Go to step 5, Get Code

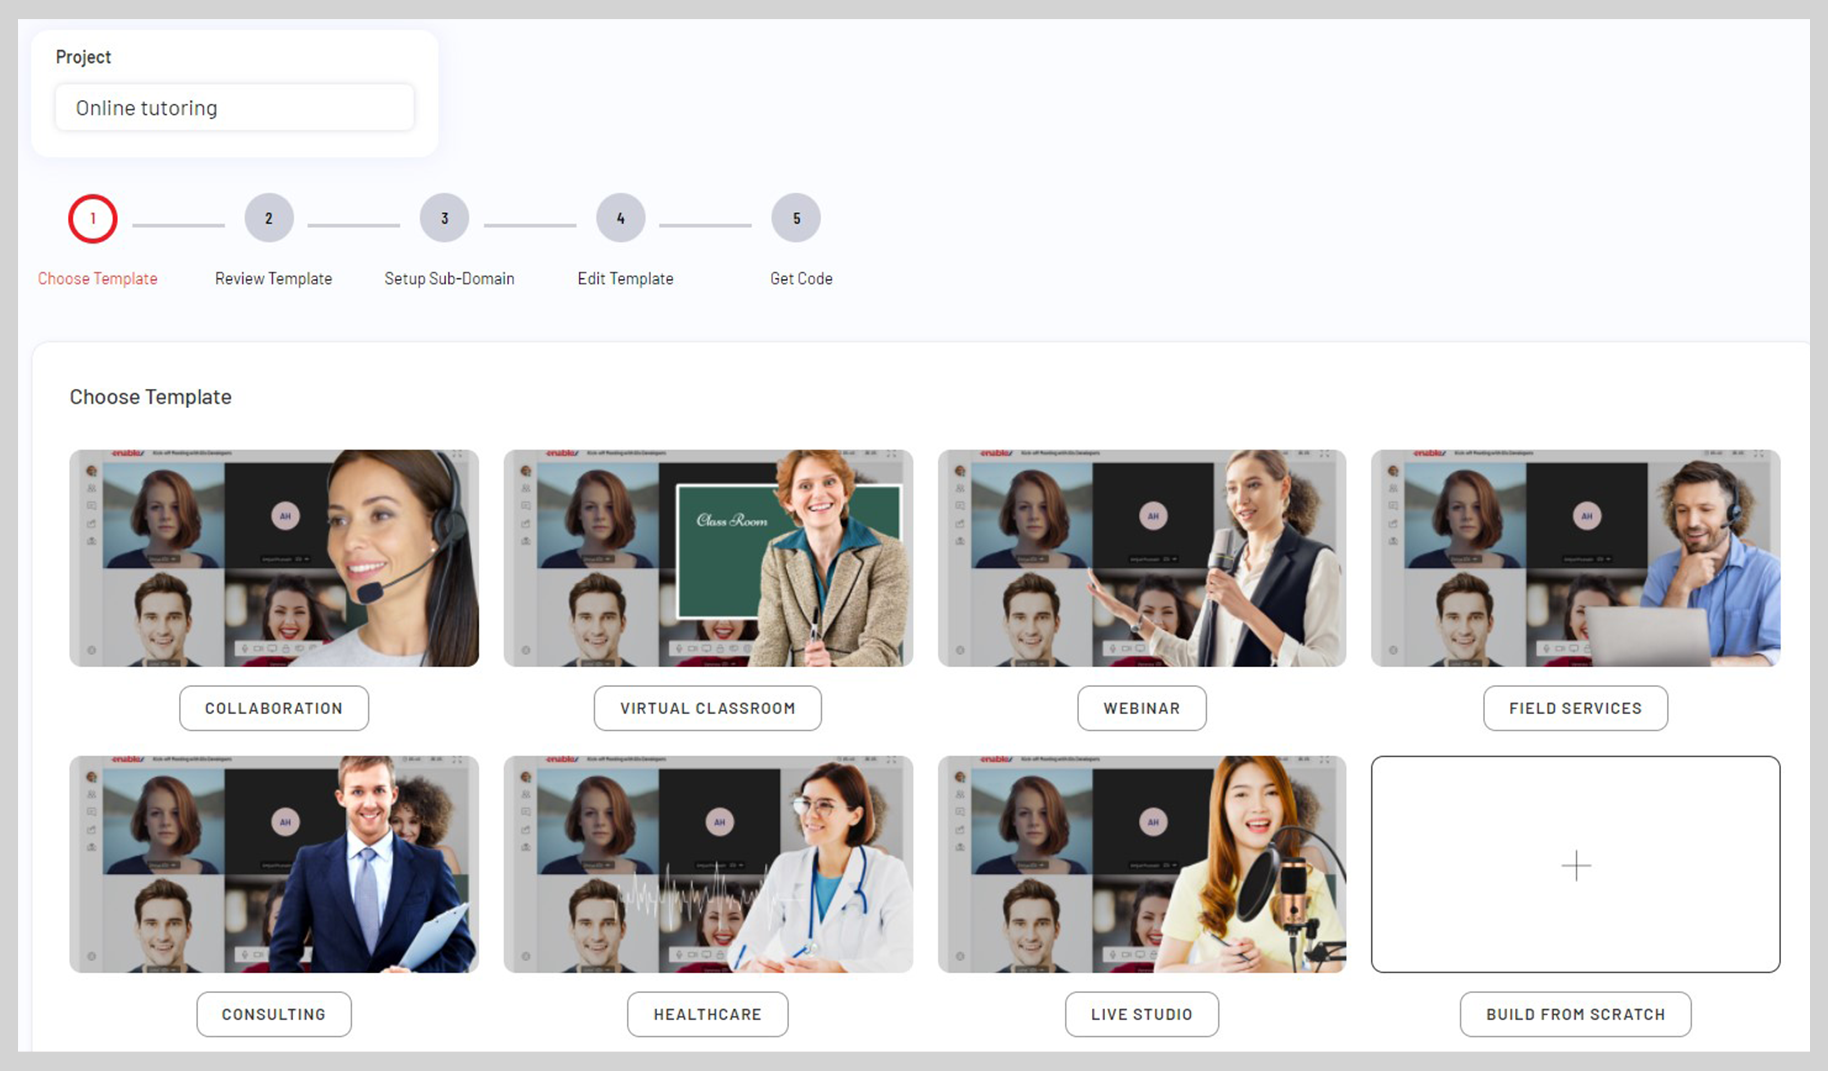point(796,217)
